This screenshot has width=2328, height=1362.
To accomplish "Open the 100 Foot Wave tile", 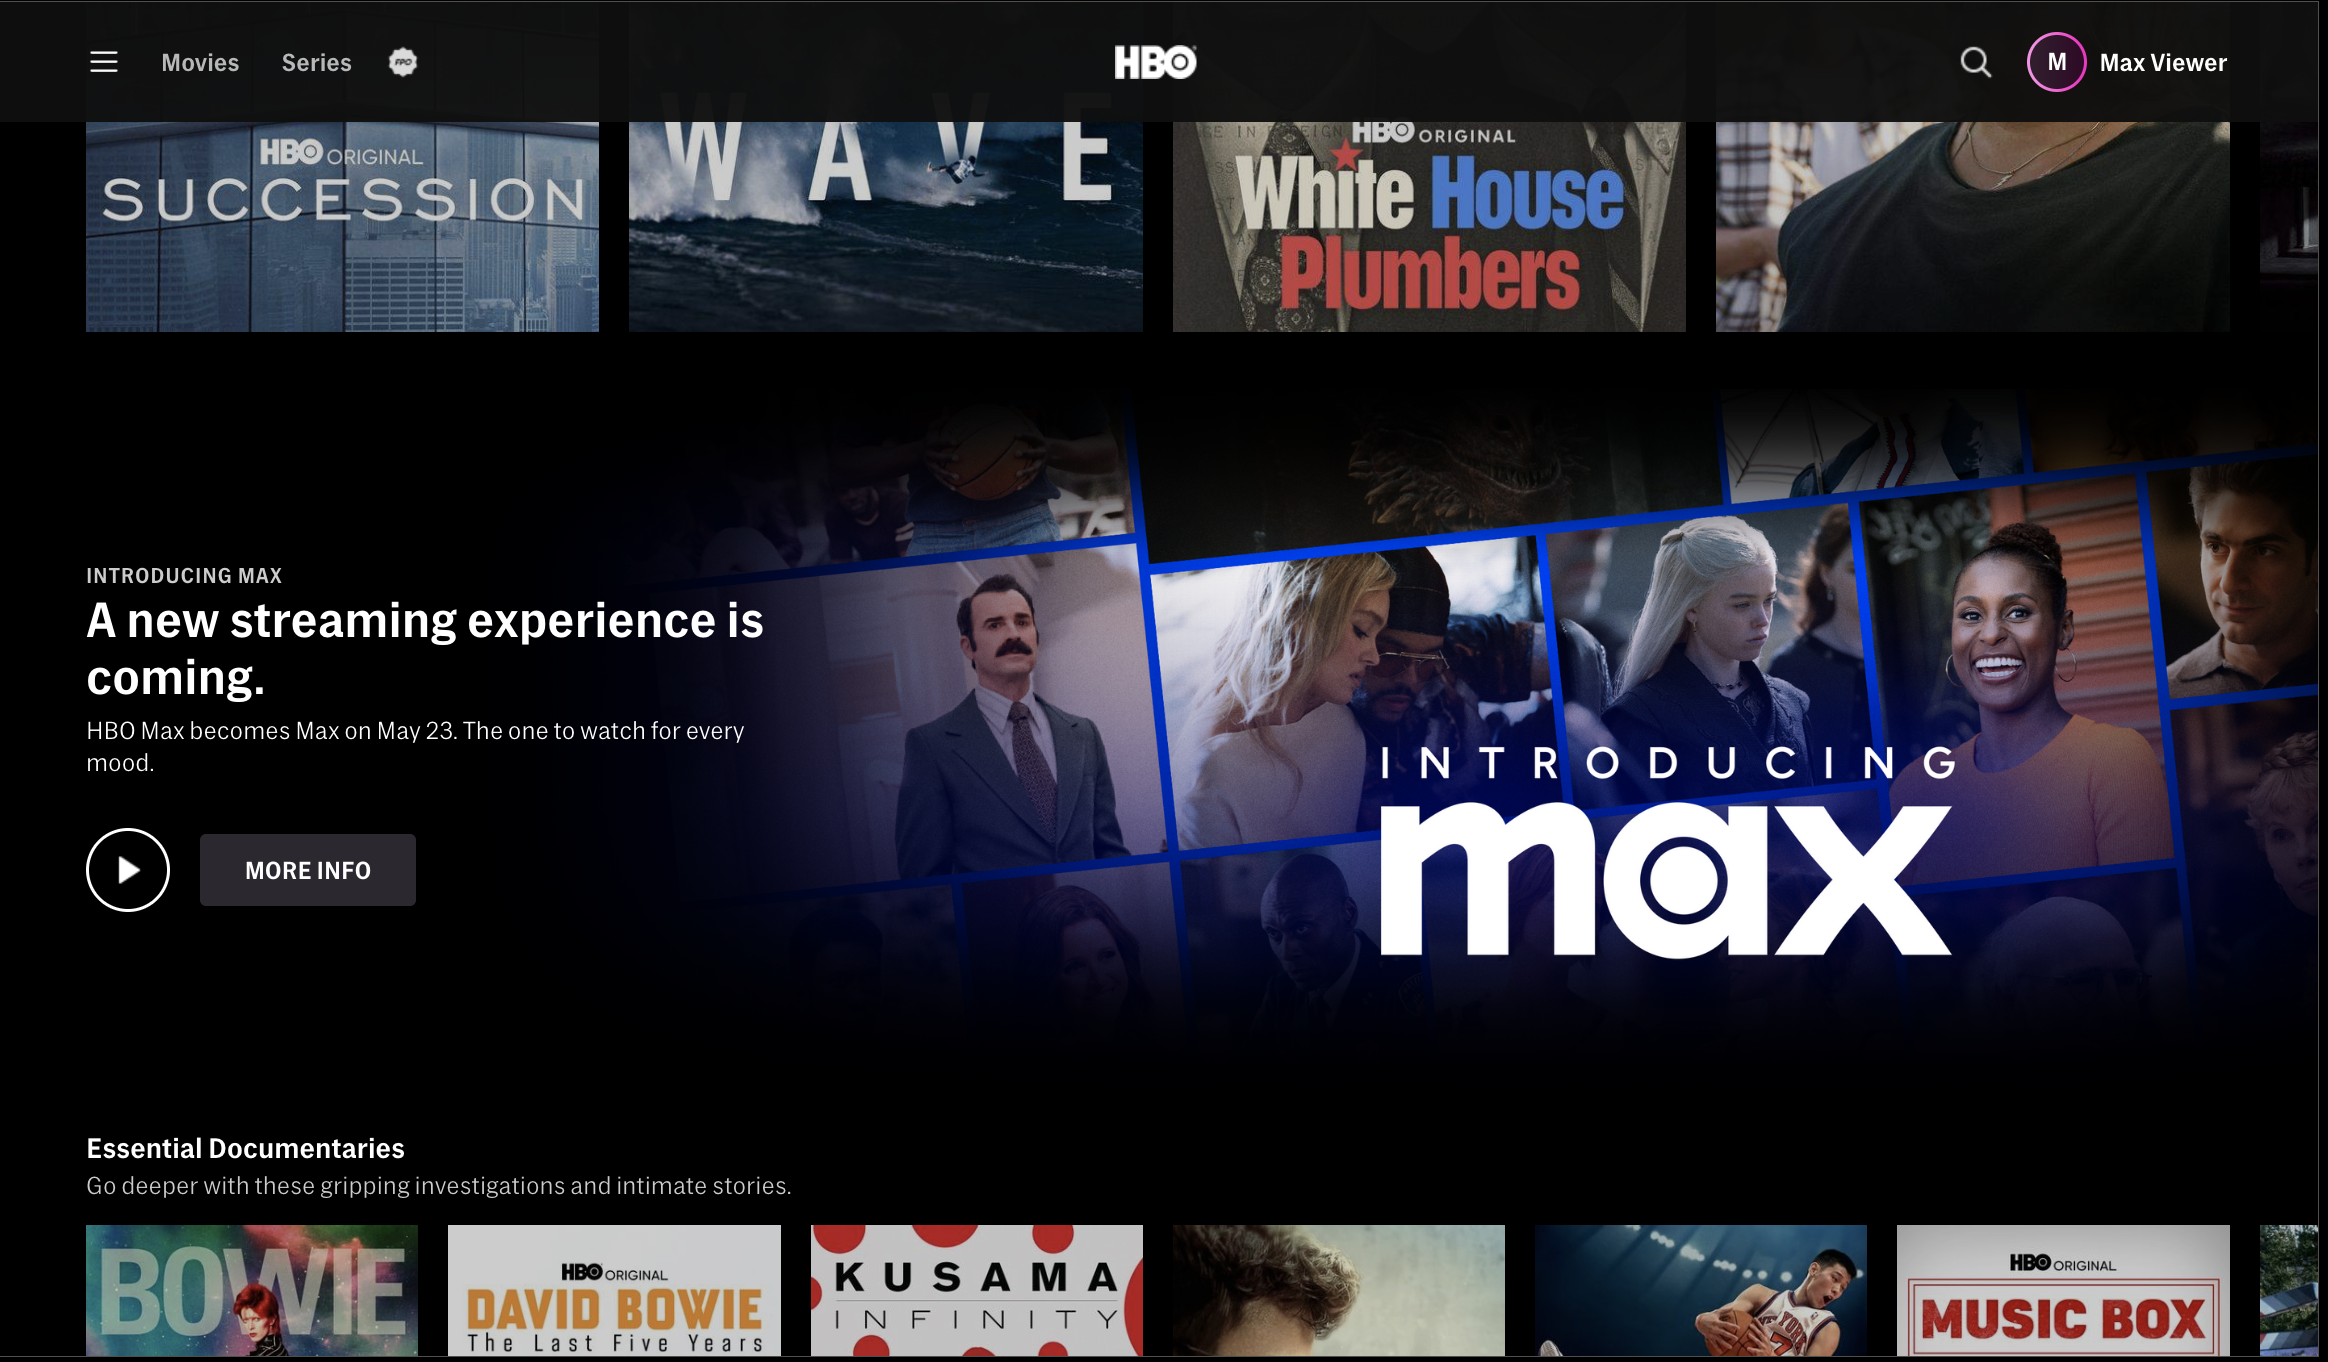I will tap(885, 227).
